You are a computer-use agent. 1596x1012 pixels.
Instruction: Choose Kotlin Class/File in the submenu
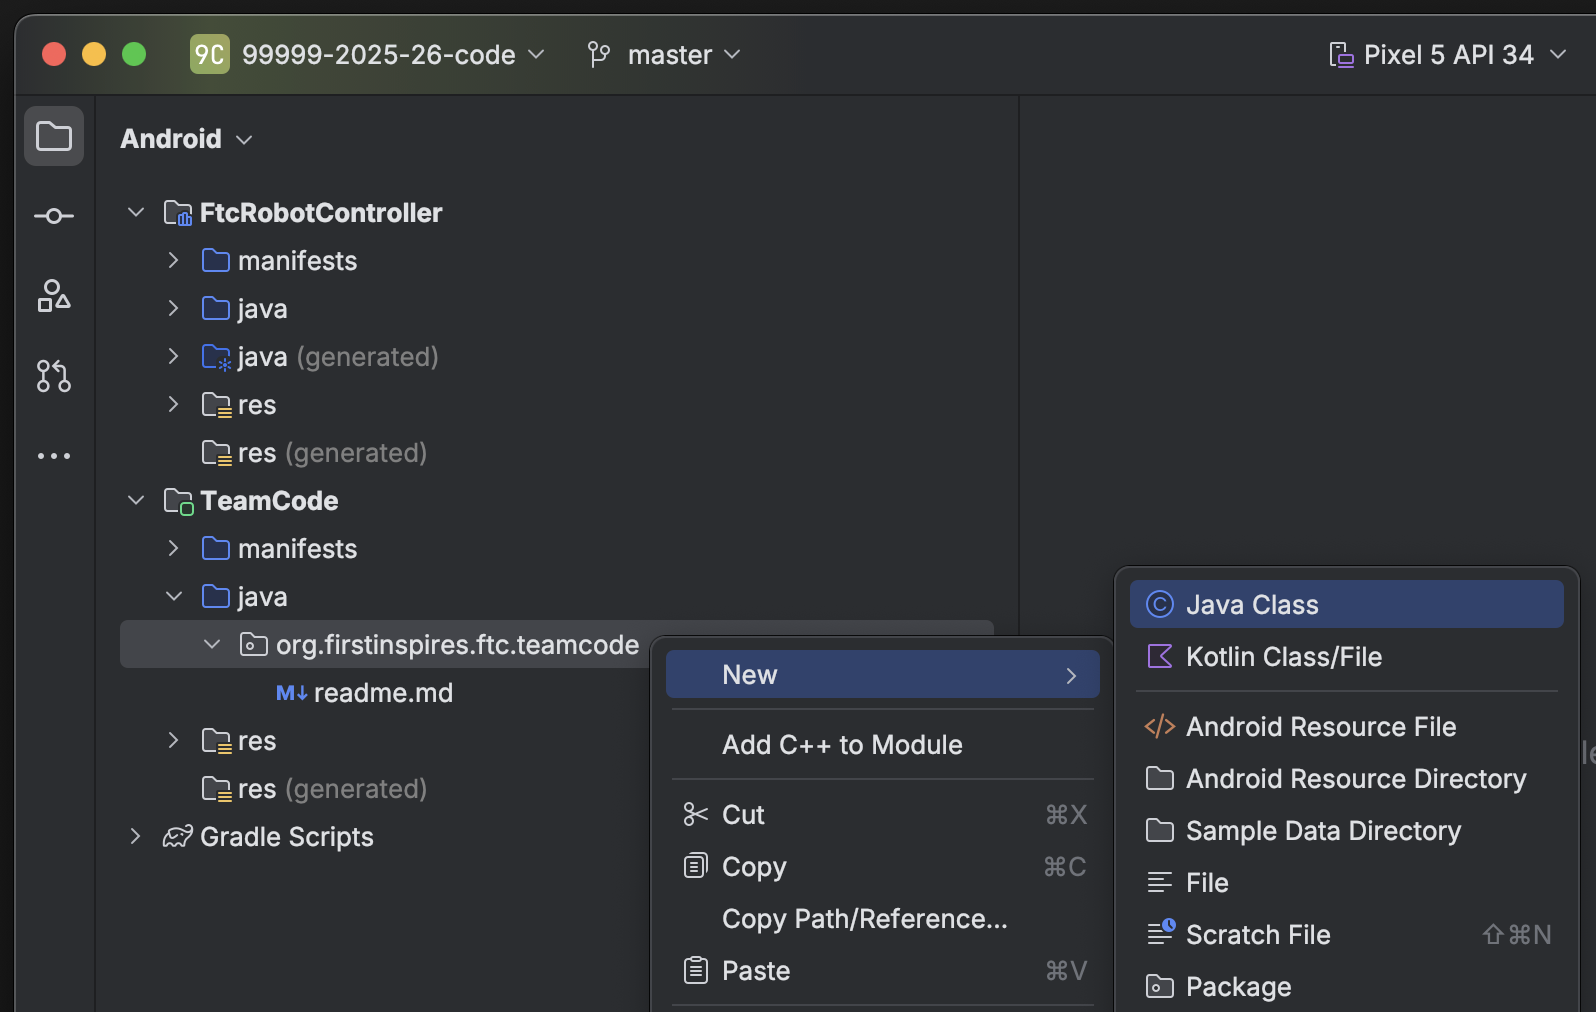(1283, 657)
